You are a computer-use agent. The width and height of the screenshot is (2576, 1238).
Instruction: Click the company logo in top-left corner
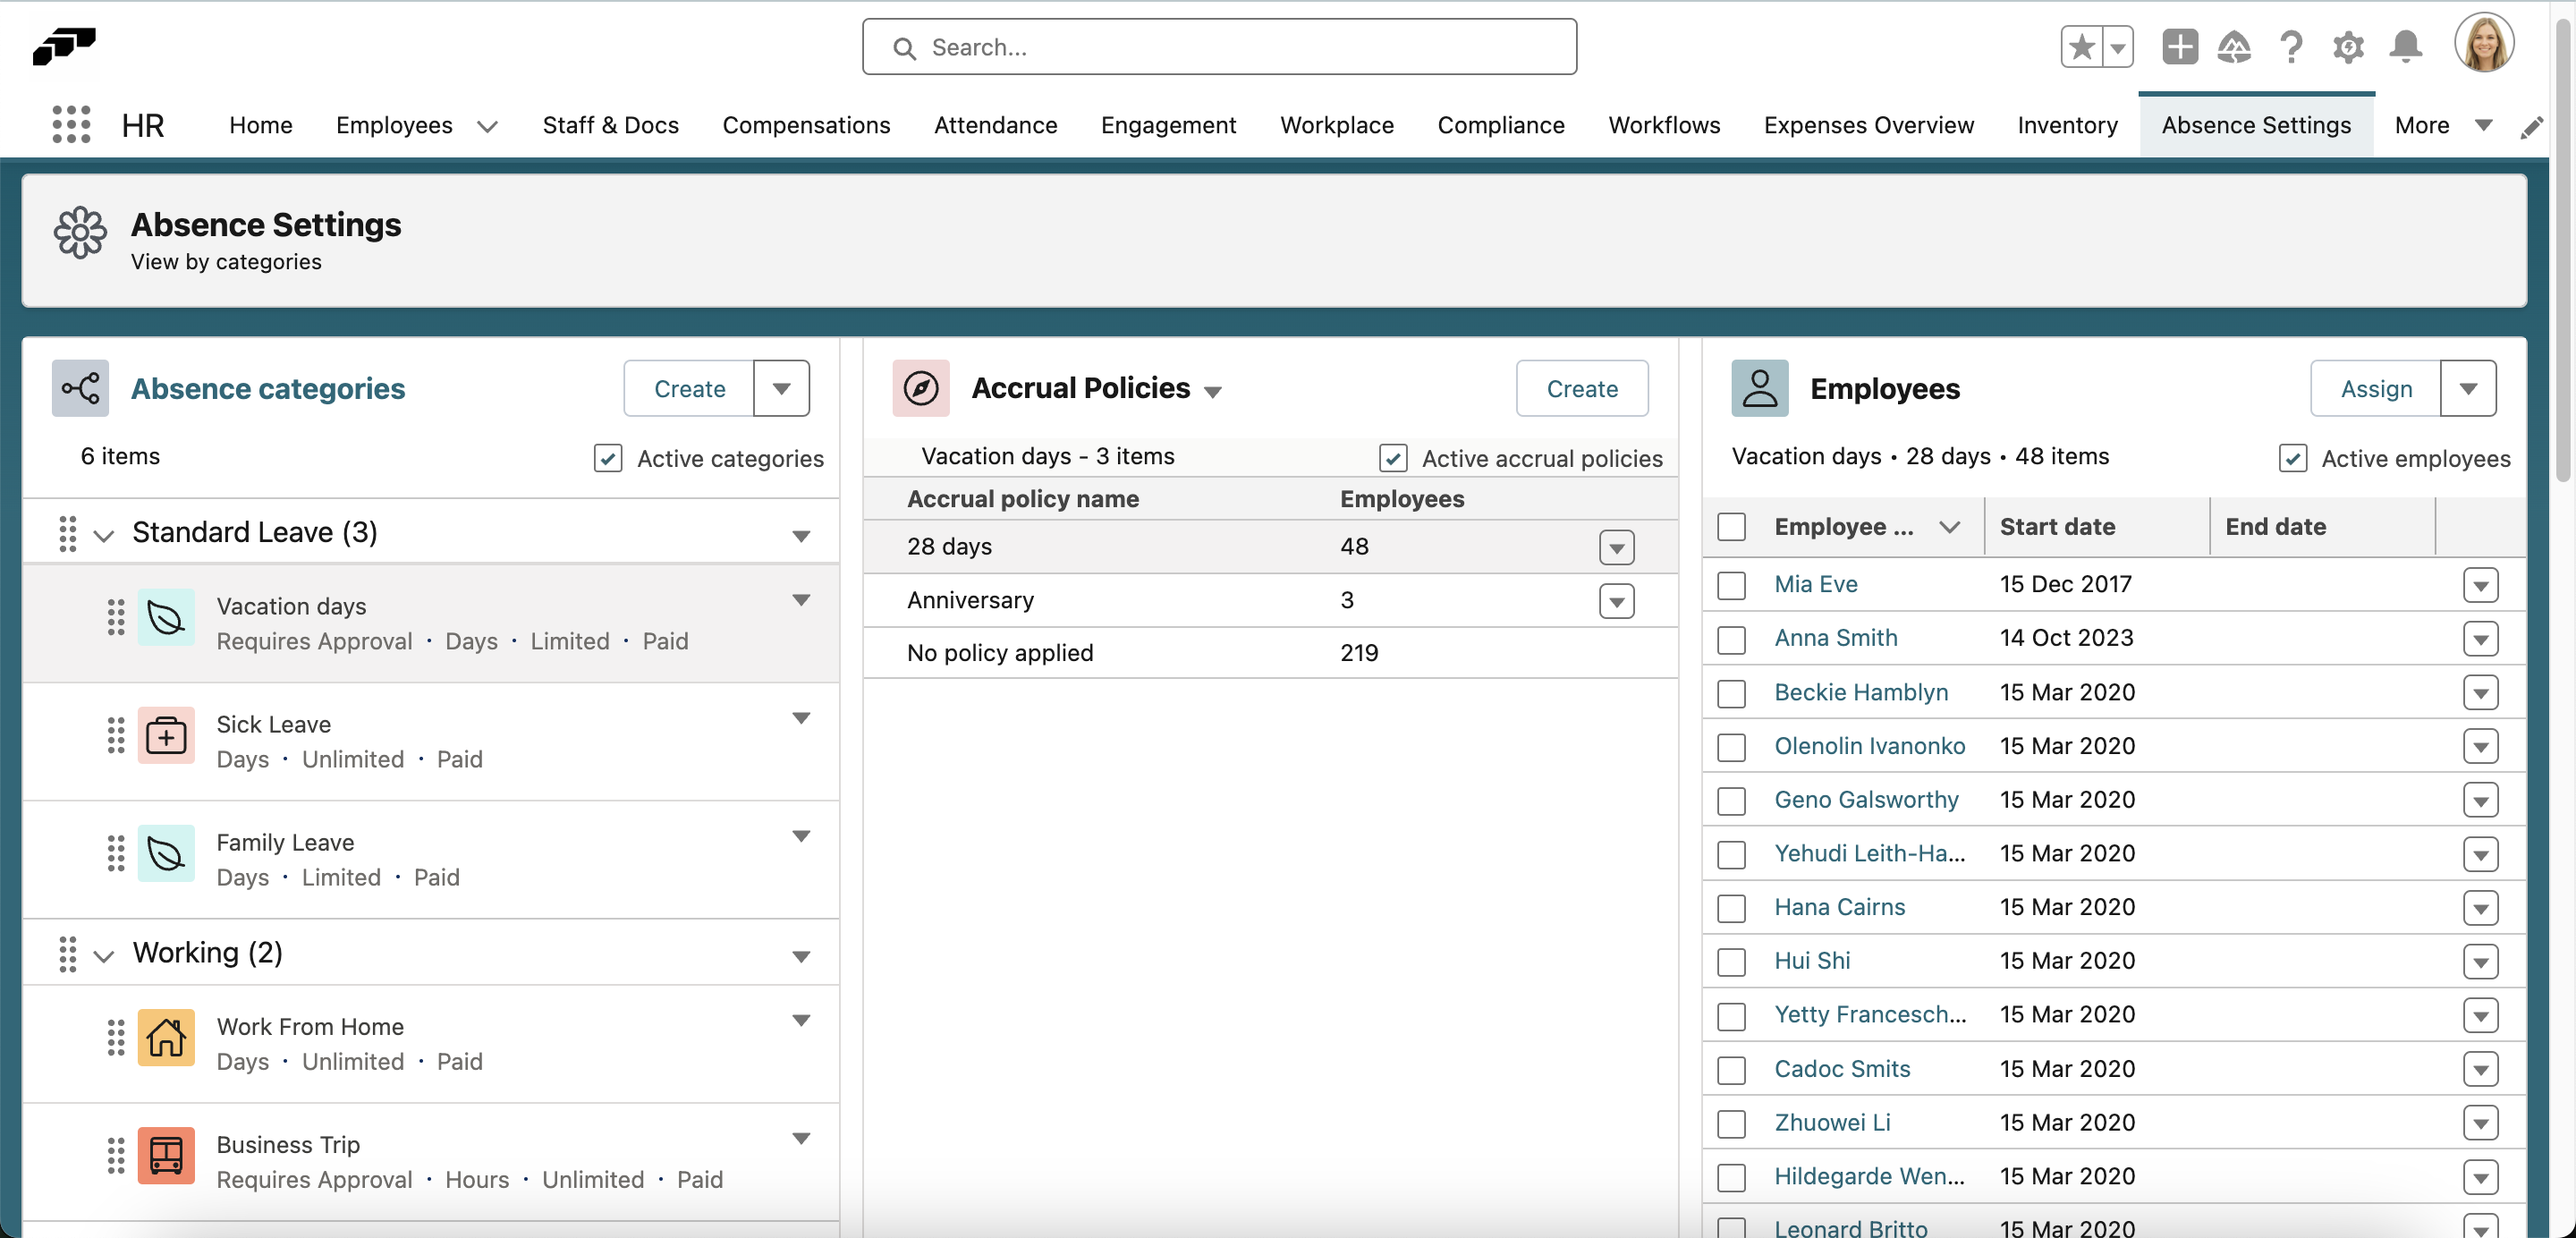click(63, 46)
